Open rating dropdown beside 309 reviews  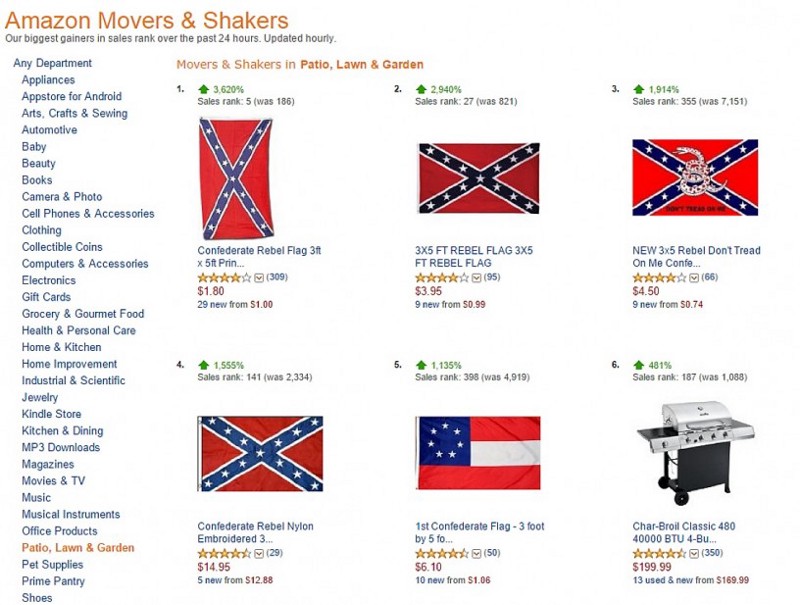[x=259, y=277]
